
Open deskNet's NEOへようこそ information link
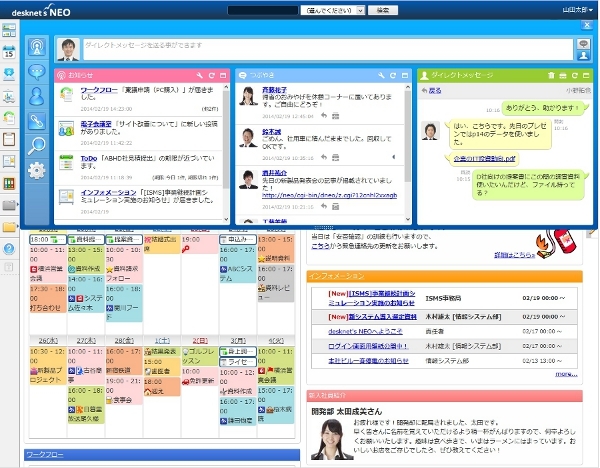tap(365, 331)
